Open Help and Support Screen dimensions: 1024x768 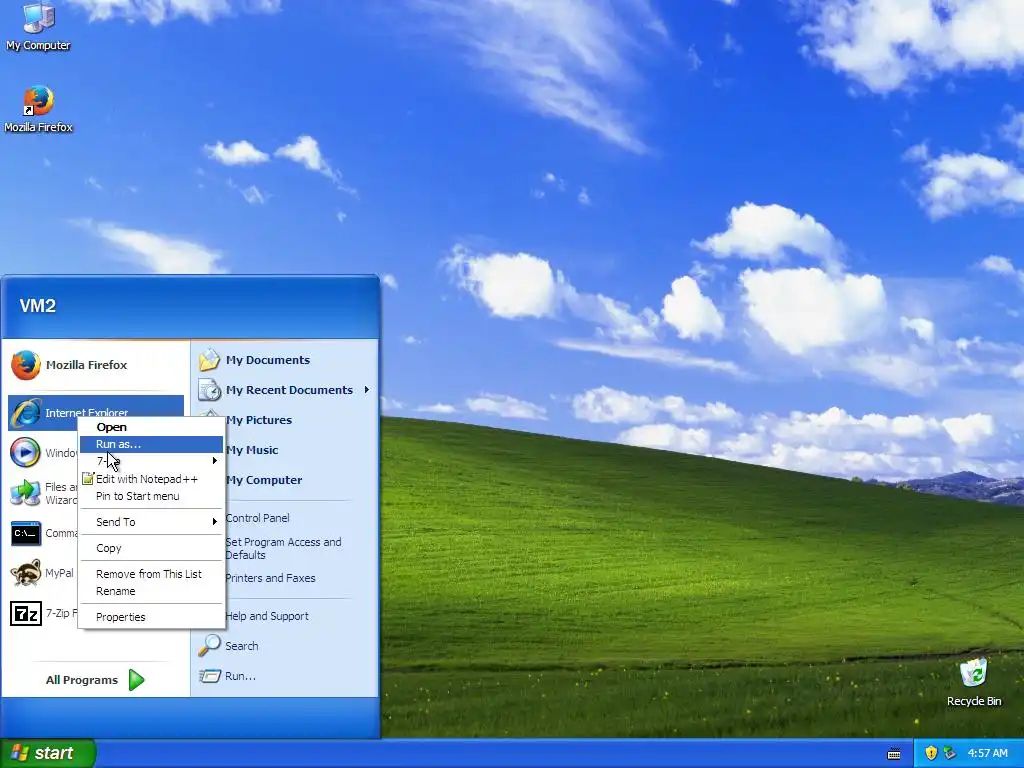[266, 616]
